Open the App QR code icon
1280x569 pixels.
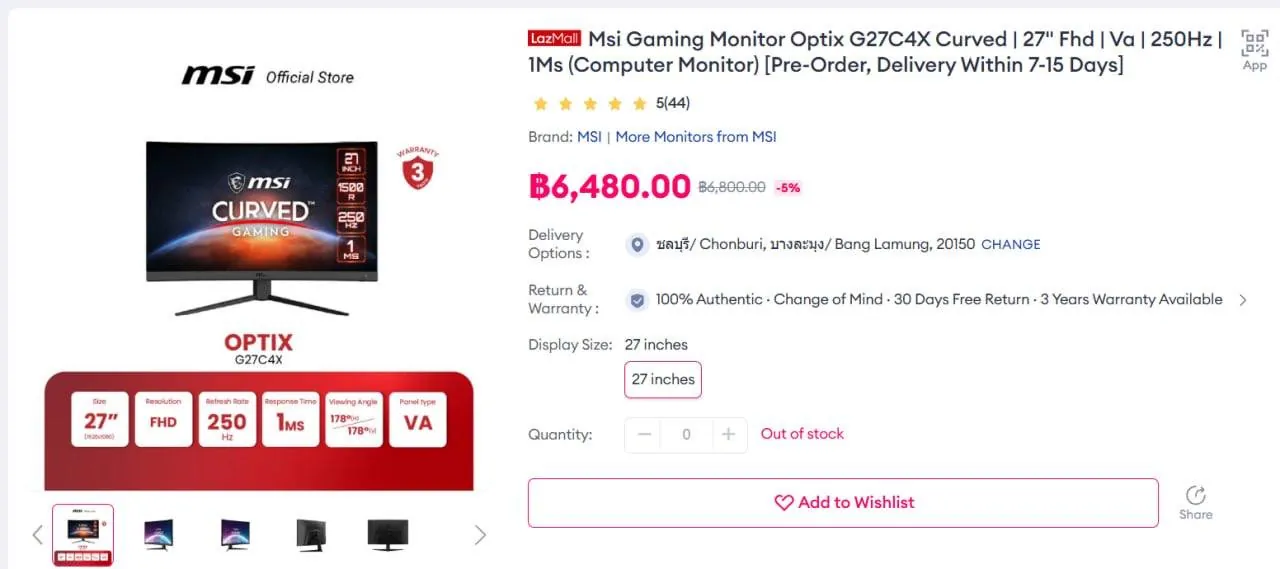(x=1254, y=43)
